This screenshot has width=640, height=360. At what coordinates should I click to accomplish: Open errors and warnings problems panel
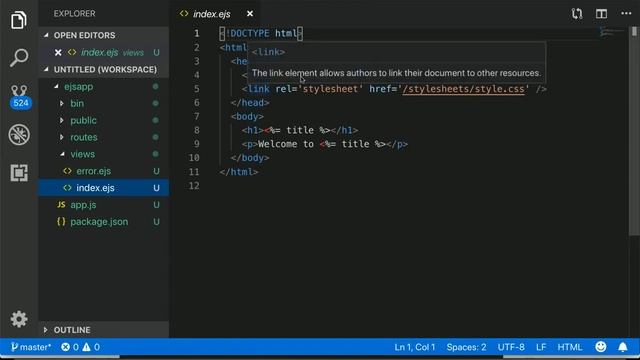[80, 347]
